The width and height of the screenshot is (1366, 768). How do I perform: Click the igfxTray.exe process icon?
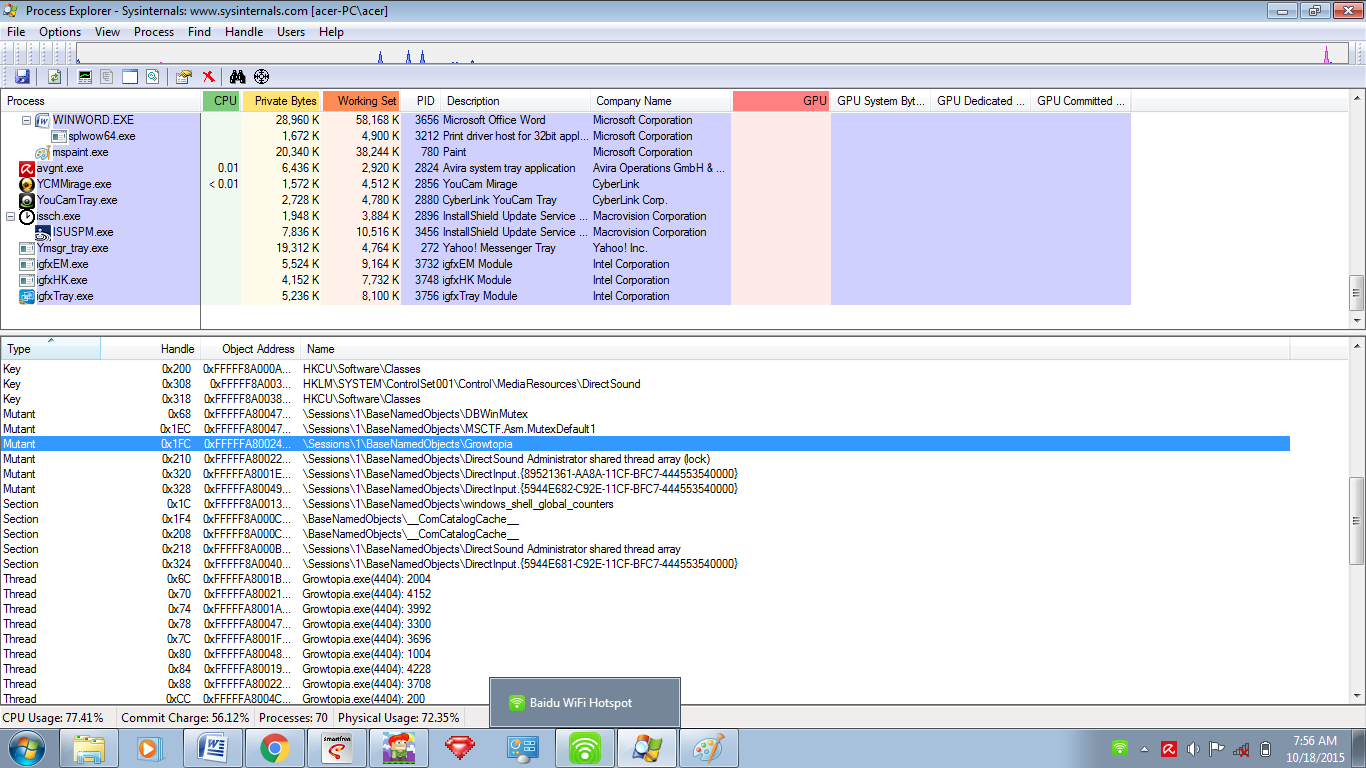point(27,296)
